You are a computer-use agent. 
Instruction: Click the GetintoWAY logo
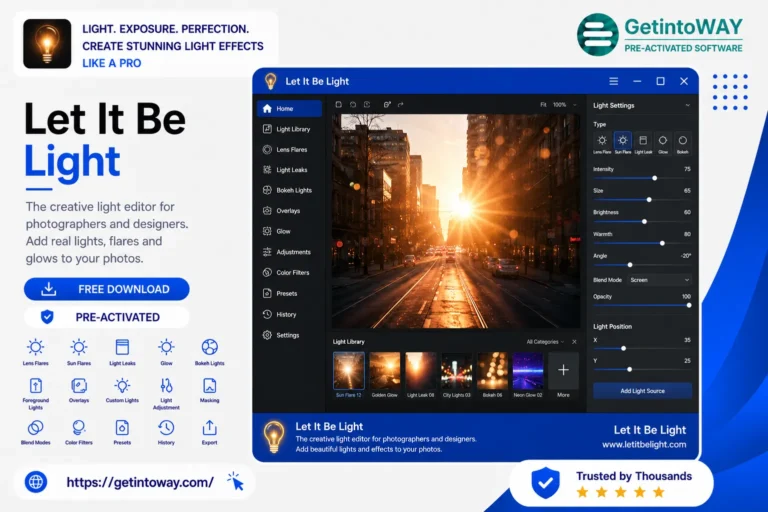[660, 35]
